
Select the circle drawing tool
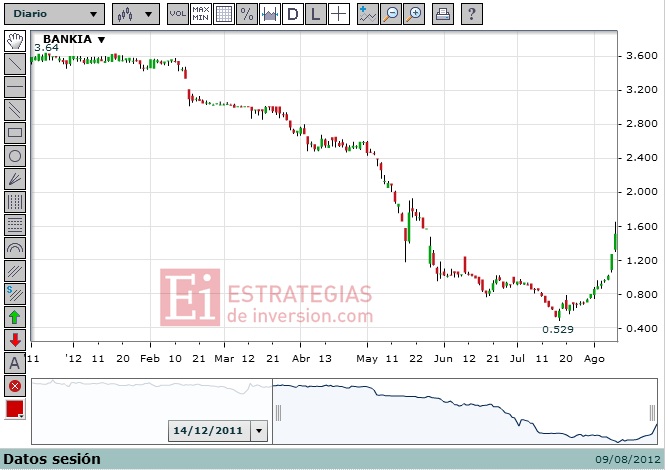click(x=15, y=156)
